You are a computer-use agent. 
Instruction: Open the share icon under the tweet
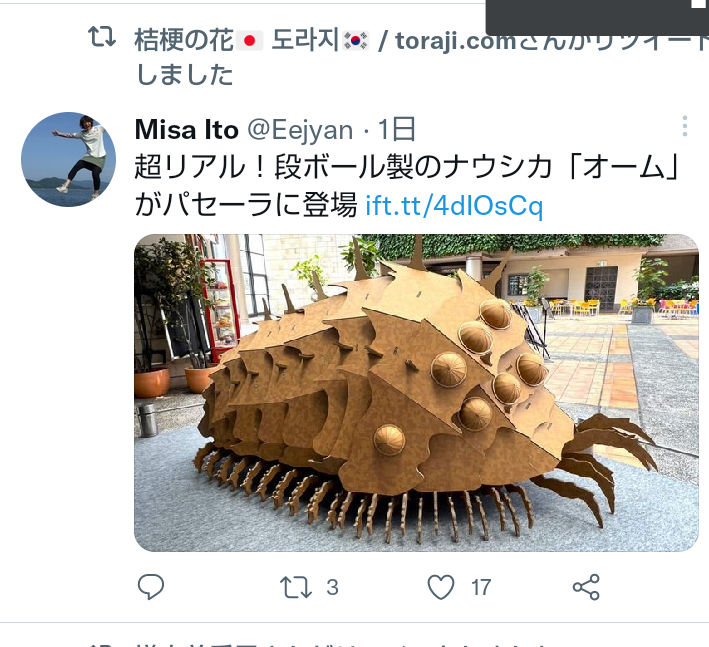point(586,587)
